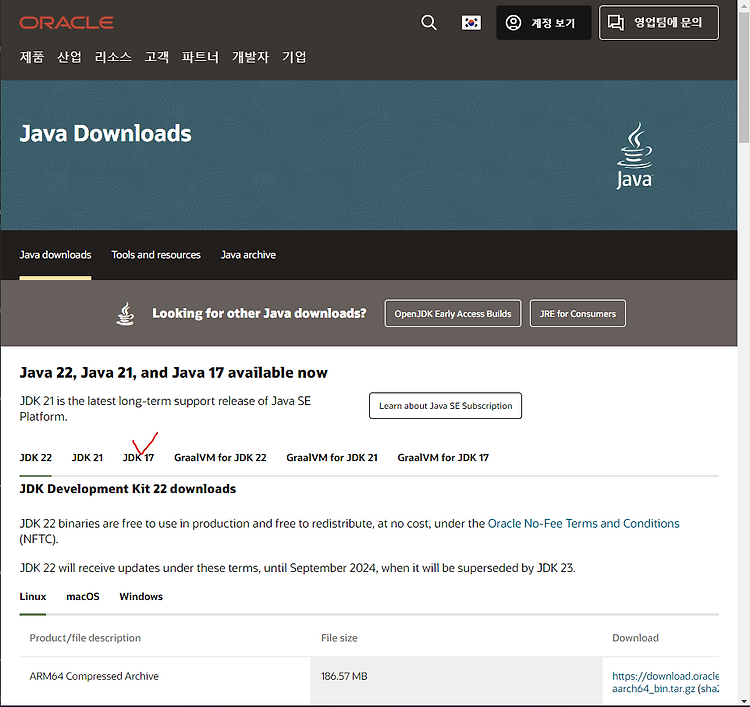Open the 기업 menu
This screenshot has height=707, width=750.
294,57
